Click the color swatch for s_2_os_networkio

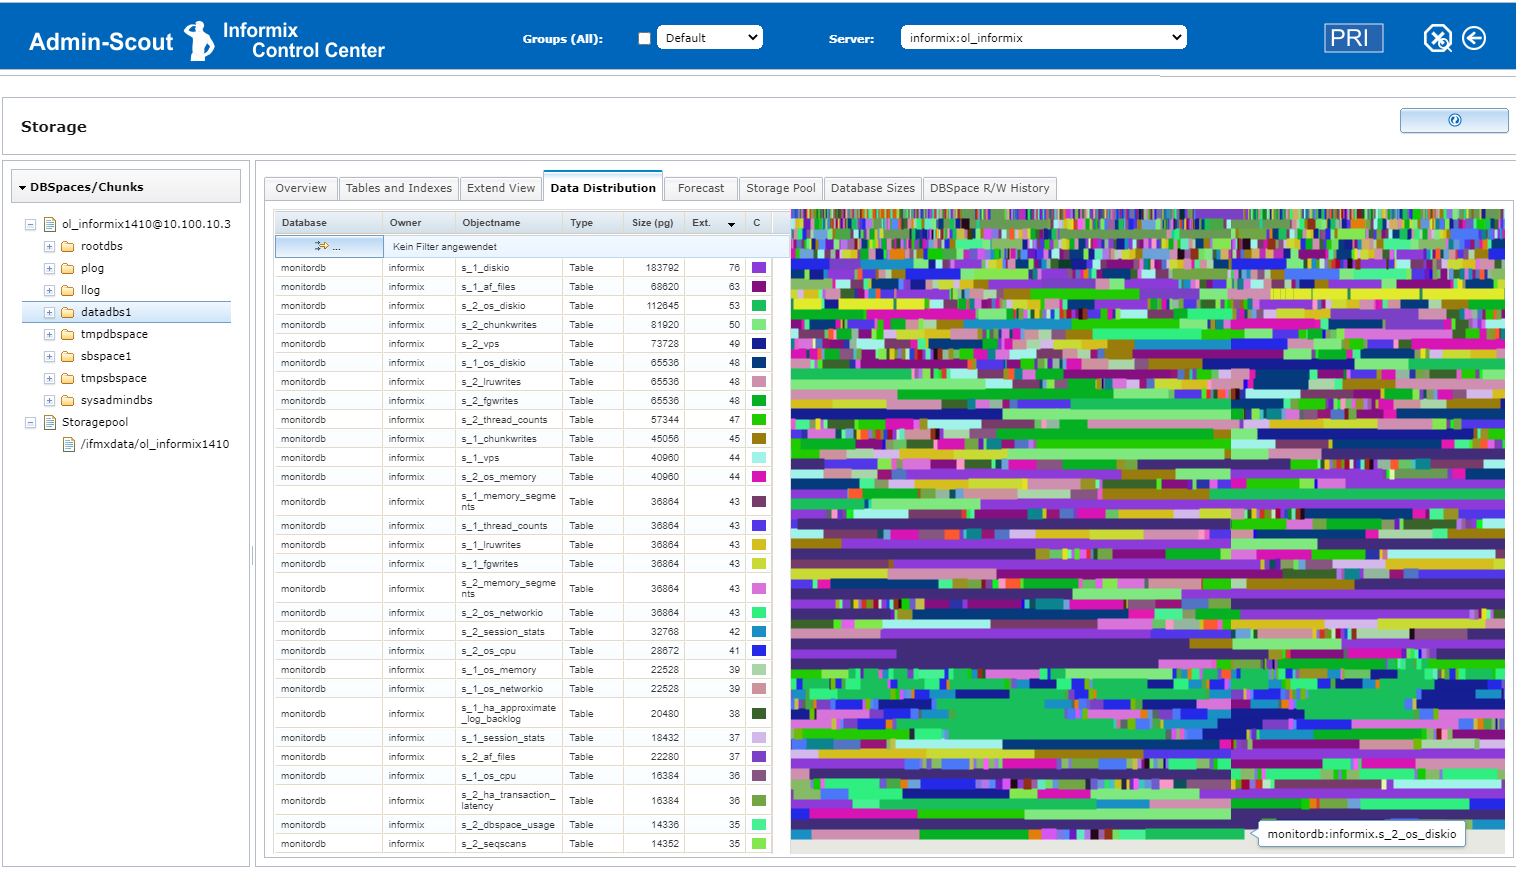coord(759,613)
